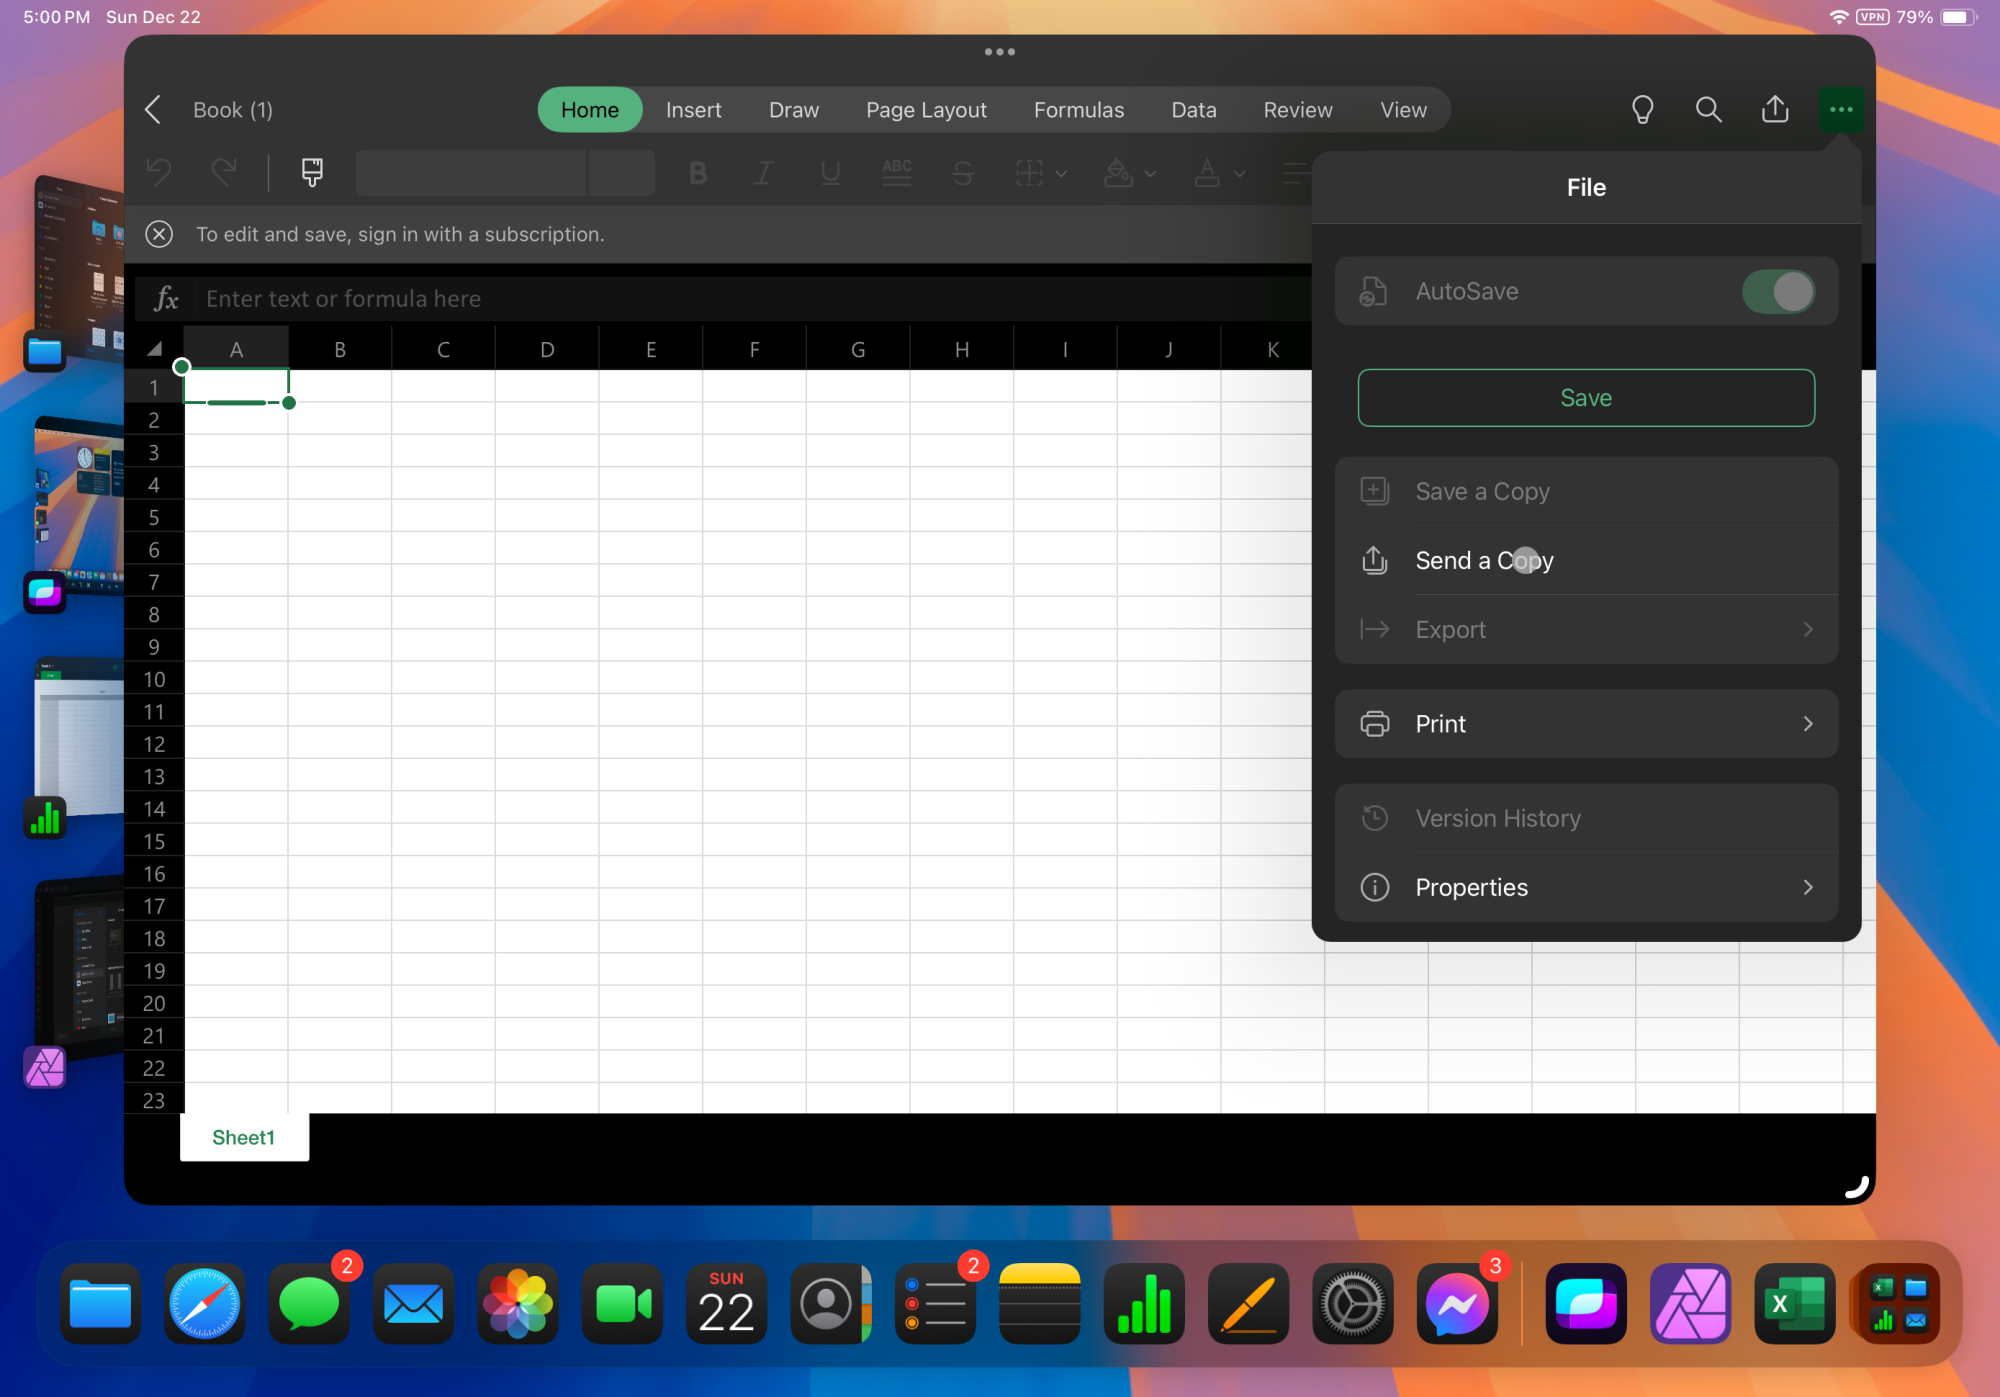Click the green three-dots File menu icon
This screenshot has width=2000, height=1397.
[1841, 110]
